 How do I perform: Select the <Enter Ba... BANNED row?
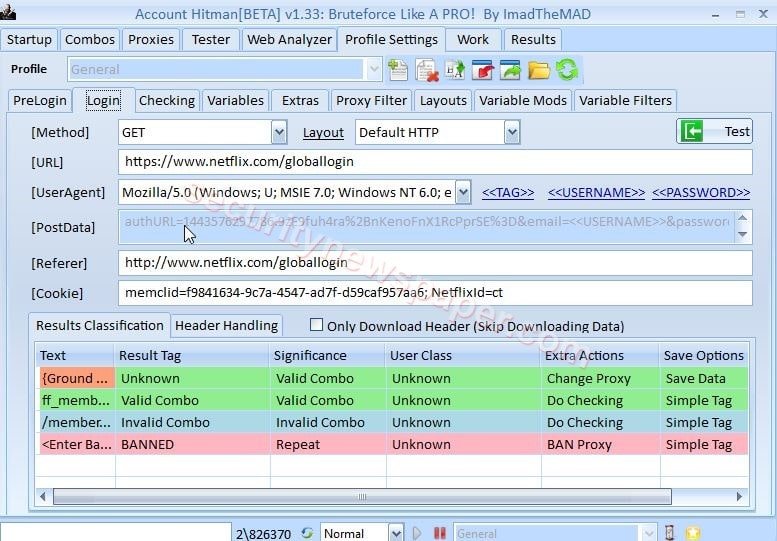(x=393, y=444)
